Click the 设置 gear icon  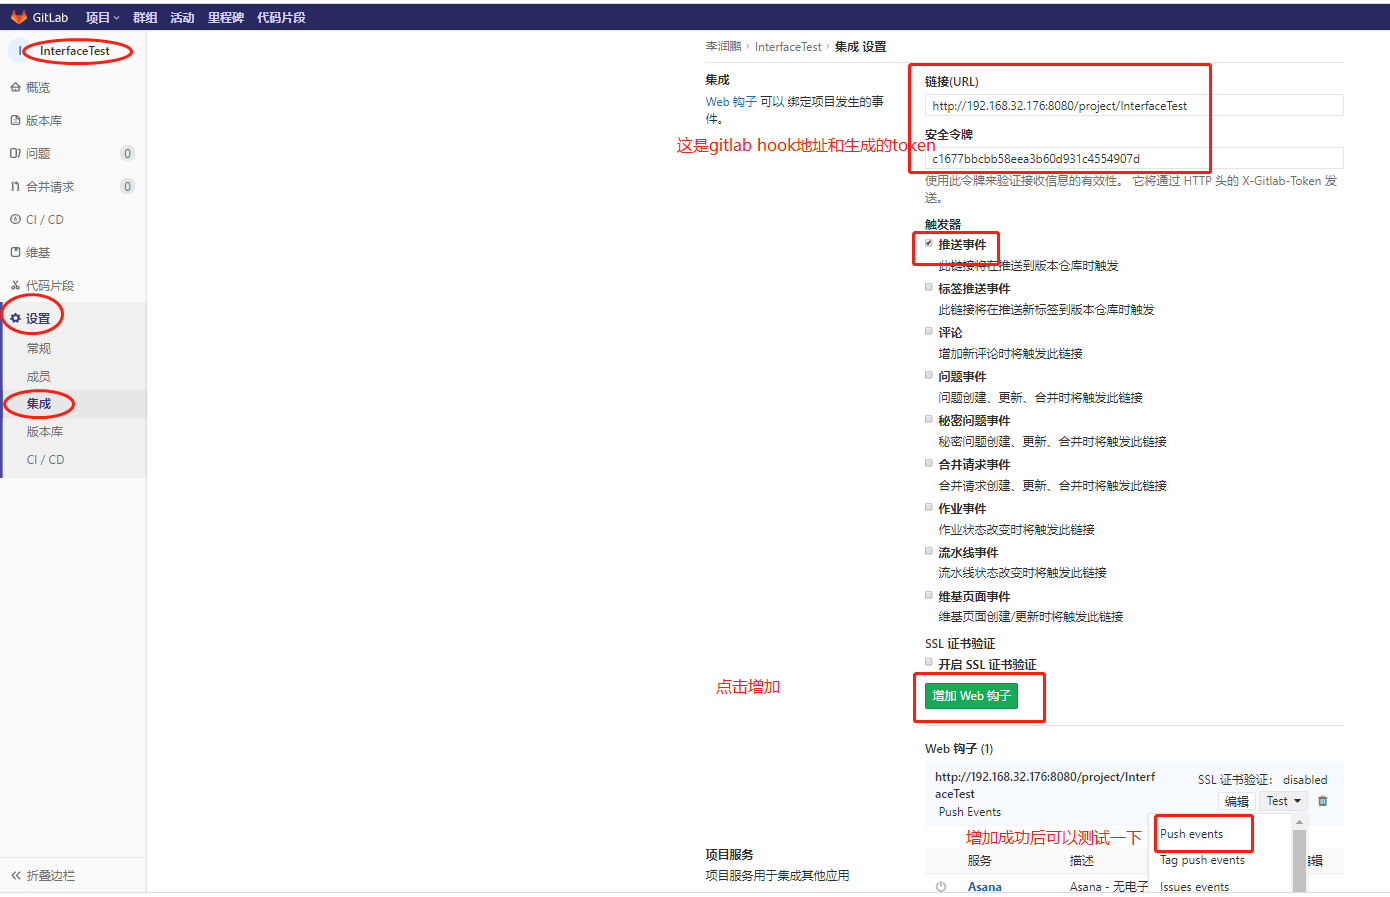pyautogui.click(x=15, y=319)
